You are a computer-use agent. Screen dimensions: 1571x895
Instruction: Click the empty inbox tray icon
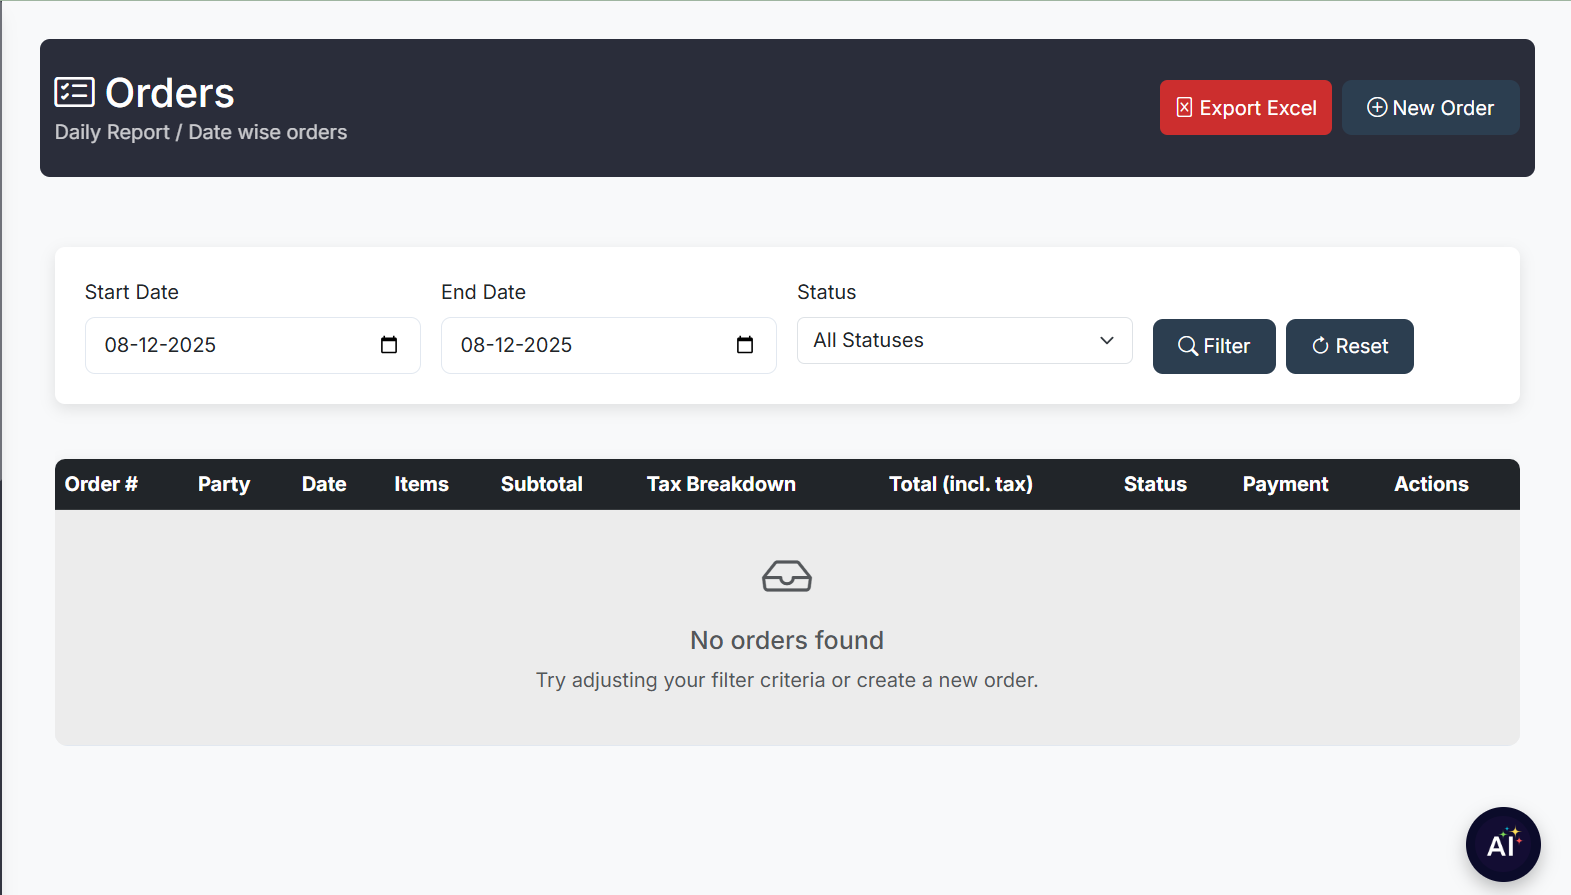pyautogui.click(x=787, y=576)
